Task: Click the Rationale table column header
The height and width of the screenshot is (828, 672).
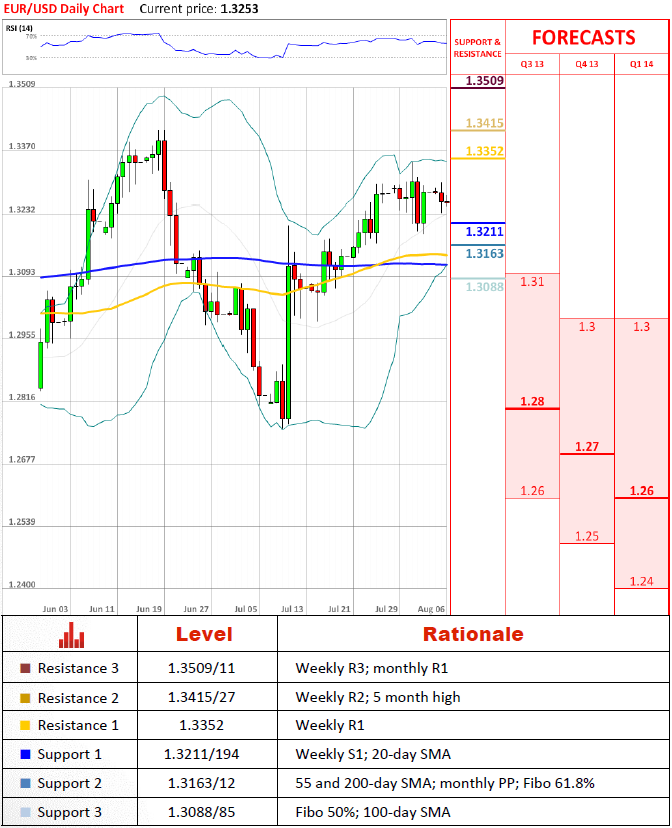Action: tap(472, 635)
